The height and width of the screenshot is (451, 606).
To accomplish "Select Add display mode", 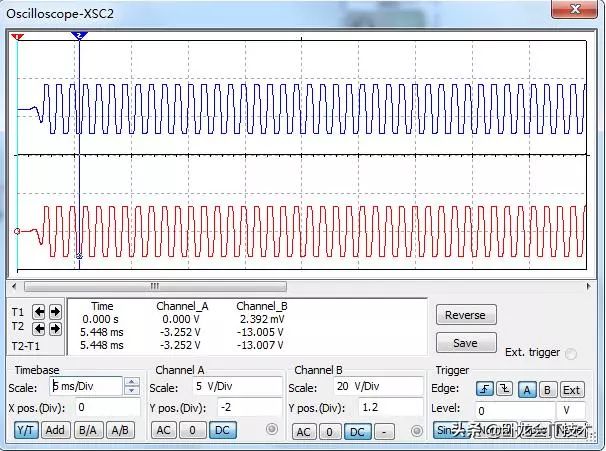I will coord(55,430).
